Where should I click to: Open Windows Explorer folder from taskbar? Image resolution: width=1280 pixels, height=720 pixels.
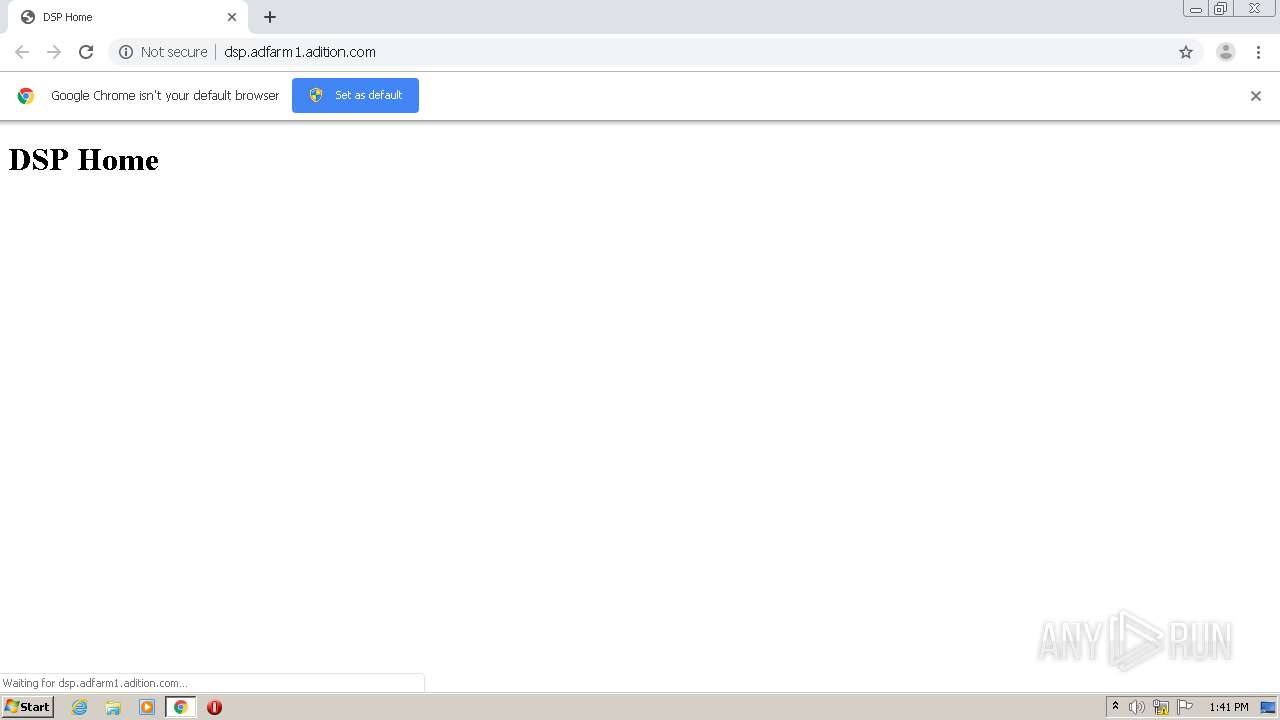click(x=113, y=707)
